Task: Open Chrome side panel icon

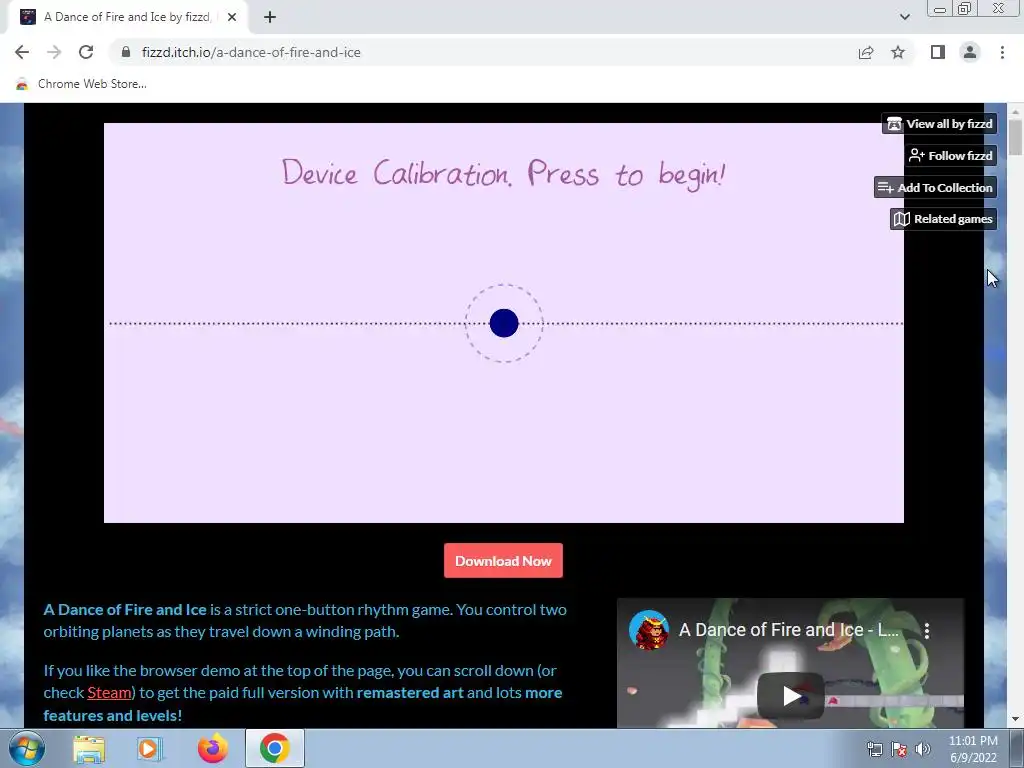Action: 938,52
